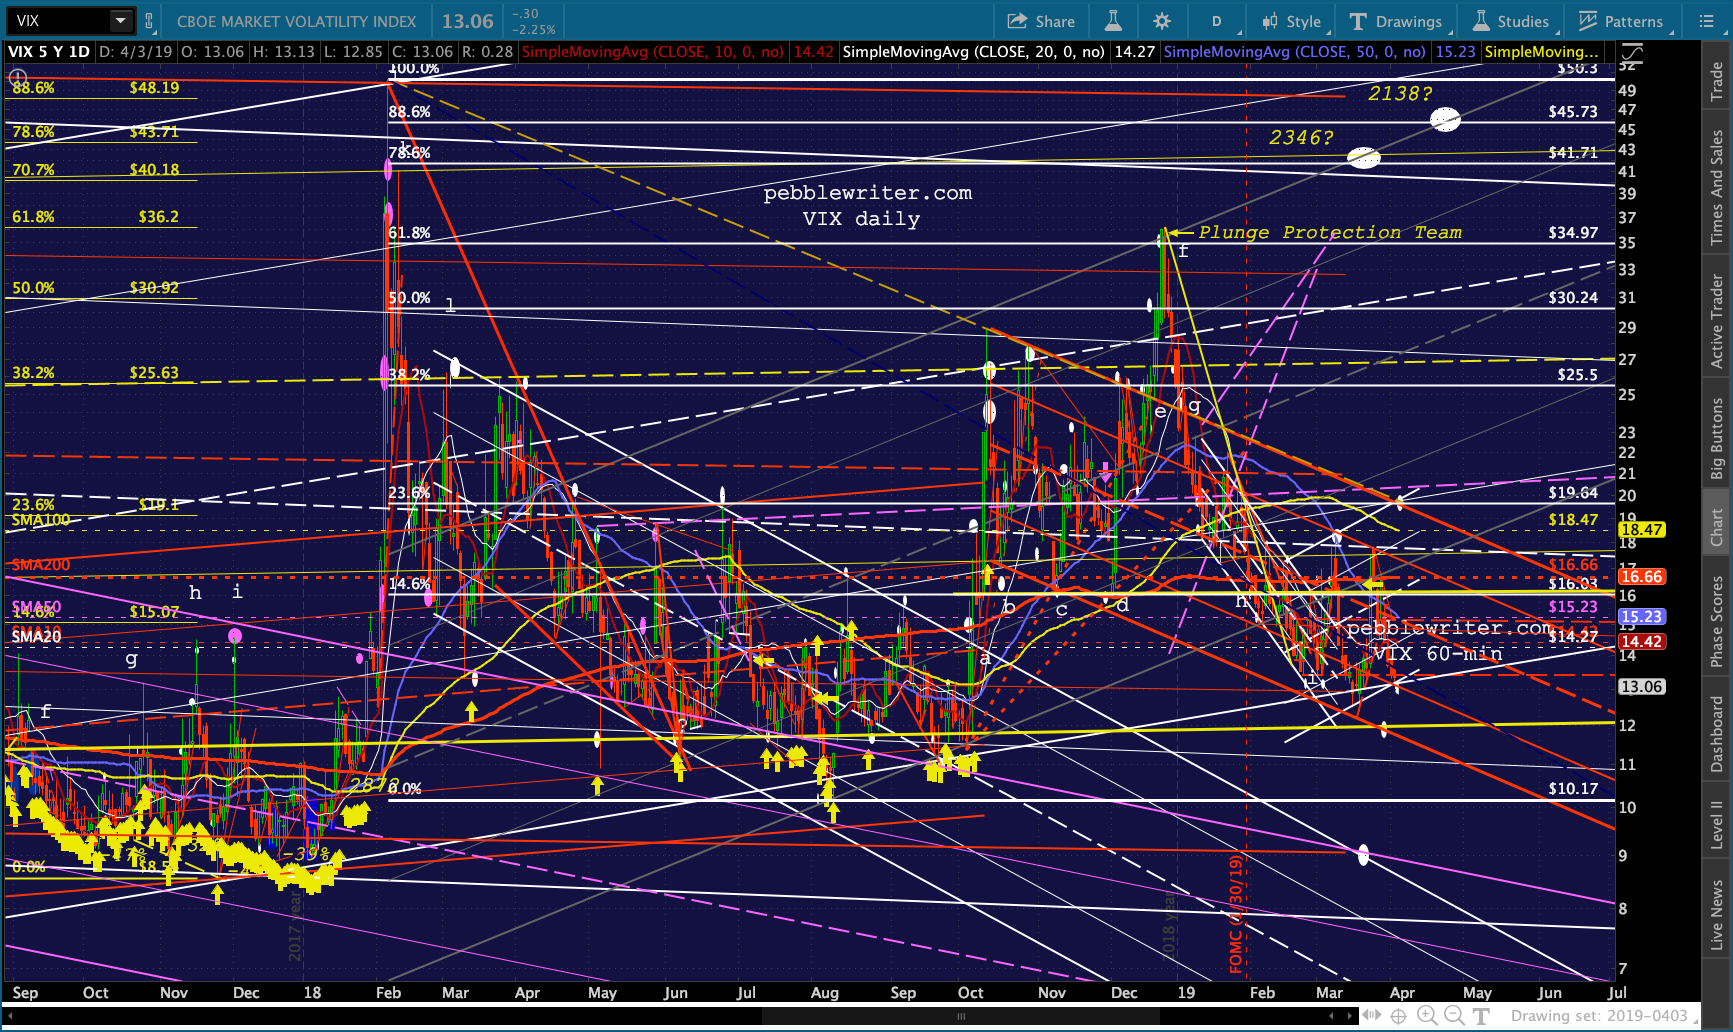
Task: Open the Patterns menu
Action: click(x=1621, y=21)
